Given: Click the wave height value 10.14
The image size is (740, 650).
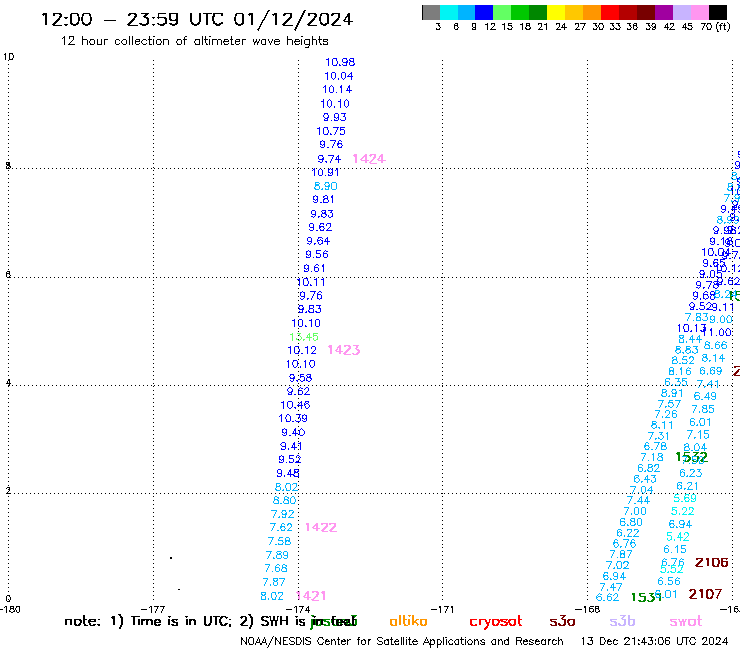Looking at the screenshot, I should (337, 89).
